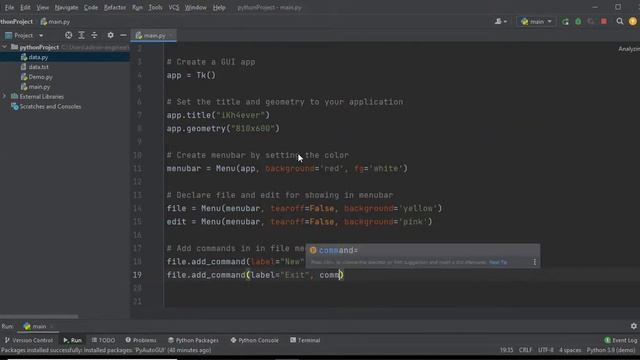
Task: Open the TODO tool window
Action: point(103,340)
